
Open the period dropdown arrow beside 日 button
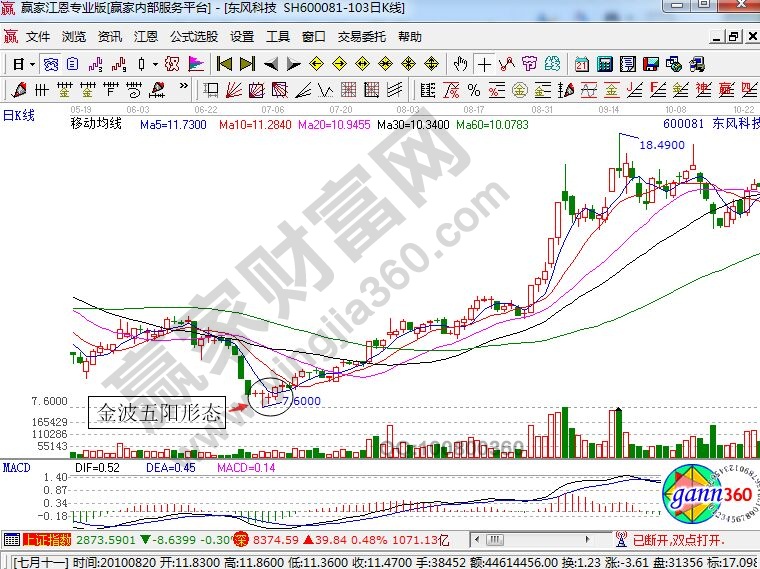coord(32,64)
